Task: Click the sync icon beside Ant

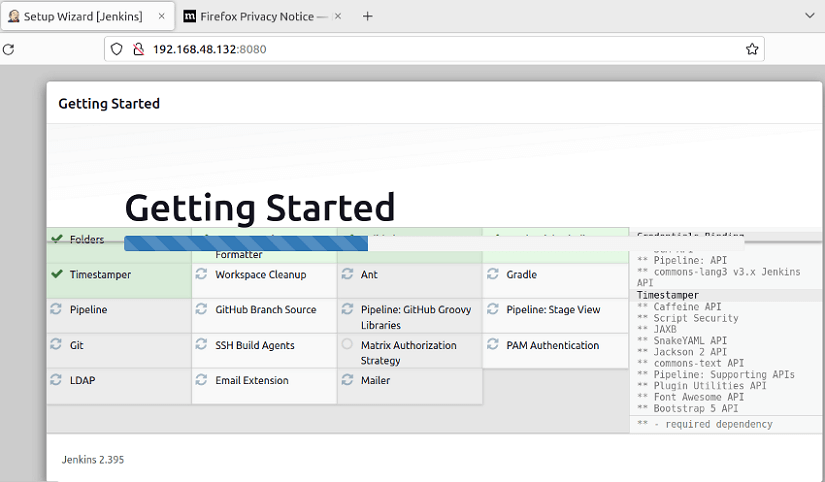Action: pyautogui.click(x=347, y=274)
